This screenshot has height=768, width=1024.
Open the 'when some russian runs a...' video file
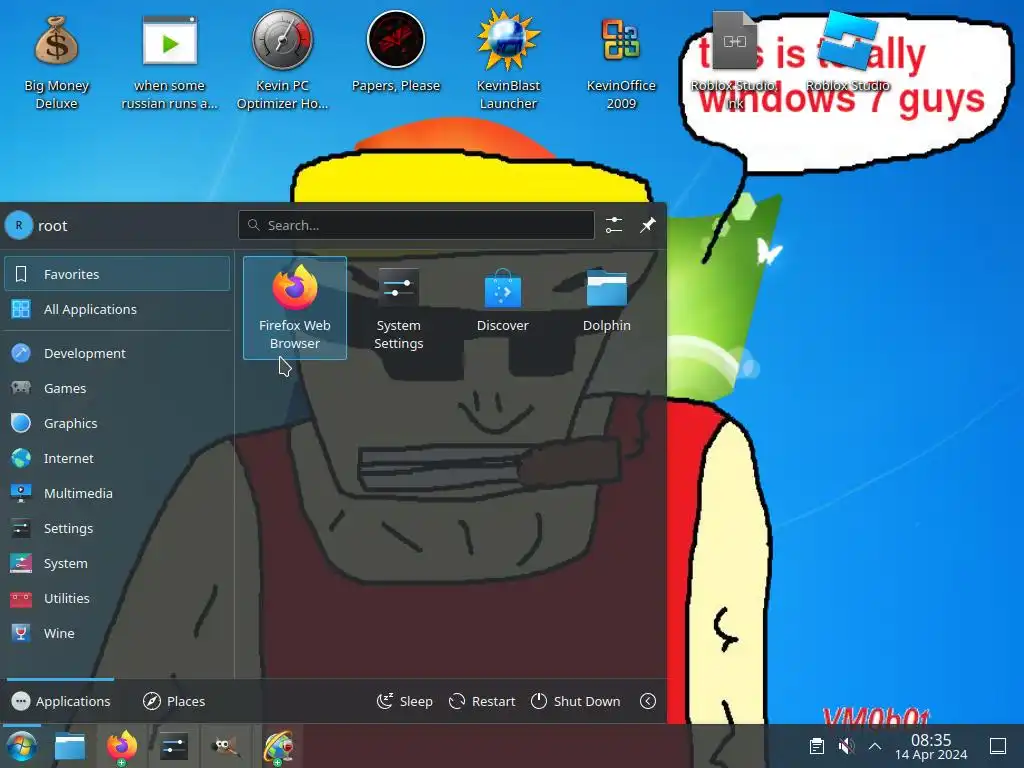(x=170, y=62)
